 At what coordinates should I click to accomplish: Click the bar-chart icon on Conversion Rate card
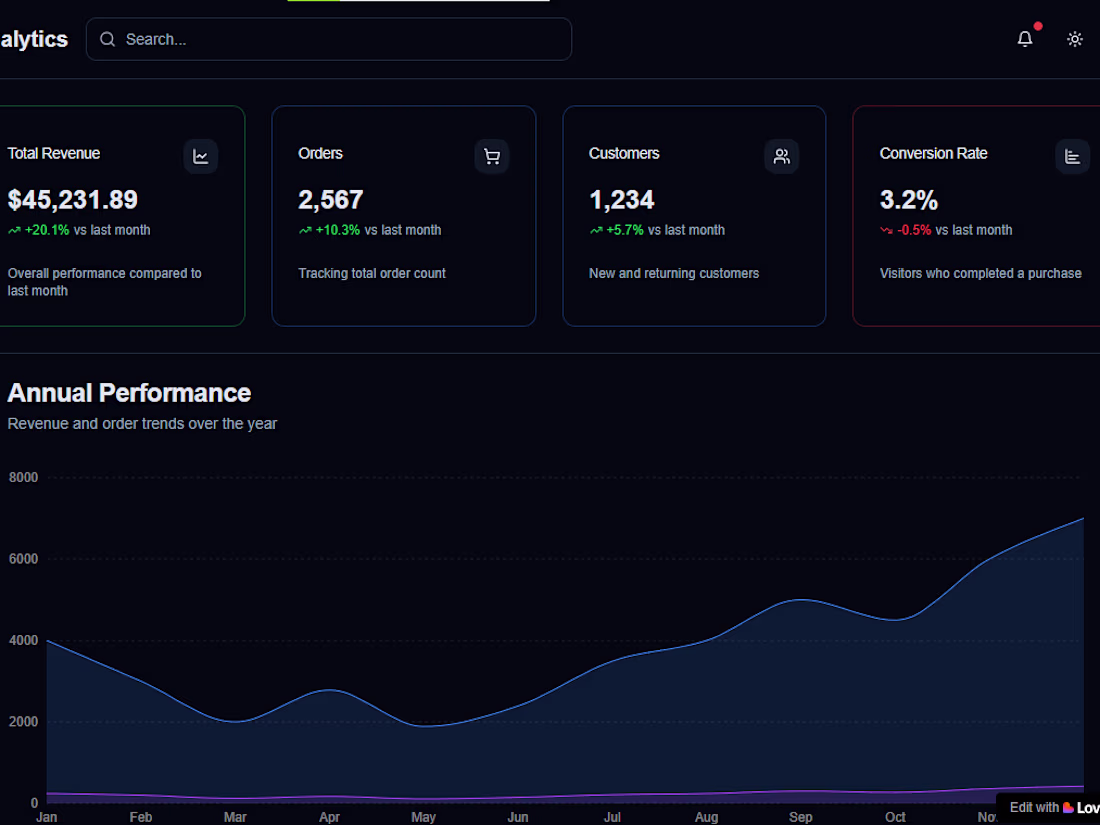tap(1072, 156)
